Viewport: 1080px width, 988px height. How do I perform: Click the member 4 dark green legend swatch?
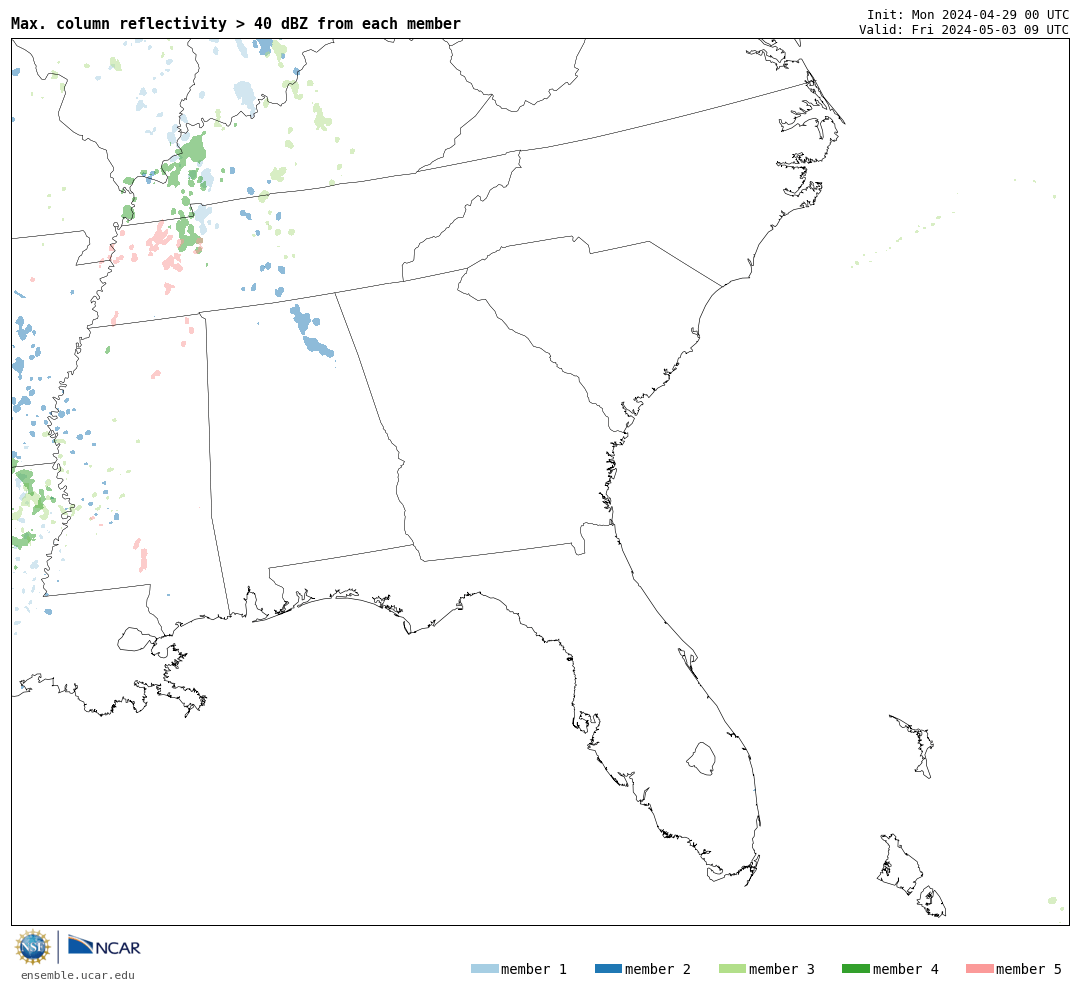pyautogui.click(x=855, y=969)
